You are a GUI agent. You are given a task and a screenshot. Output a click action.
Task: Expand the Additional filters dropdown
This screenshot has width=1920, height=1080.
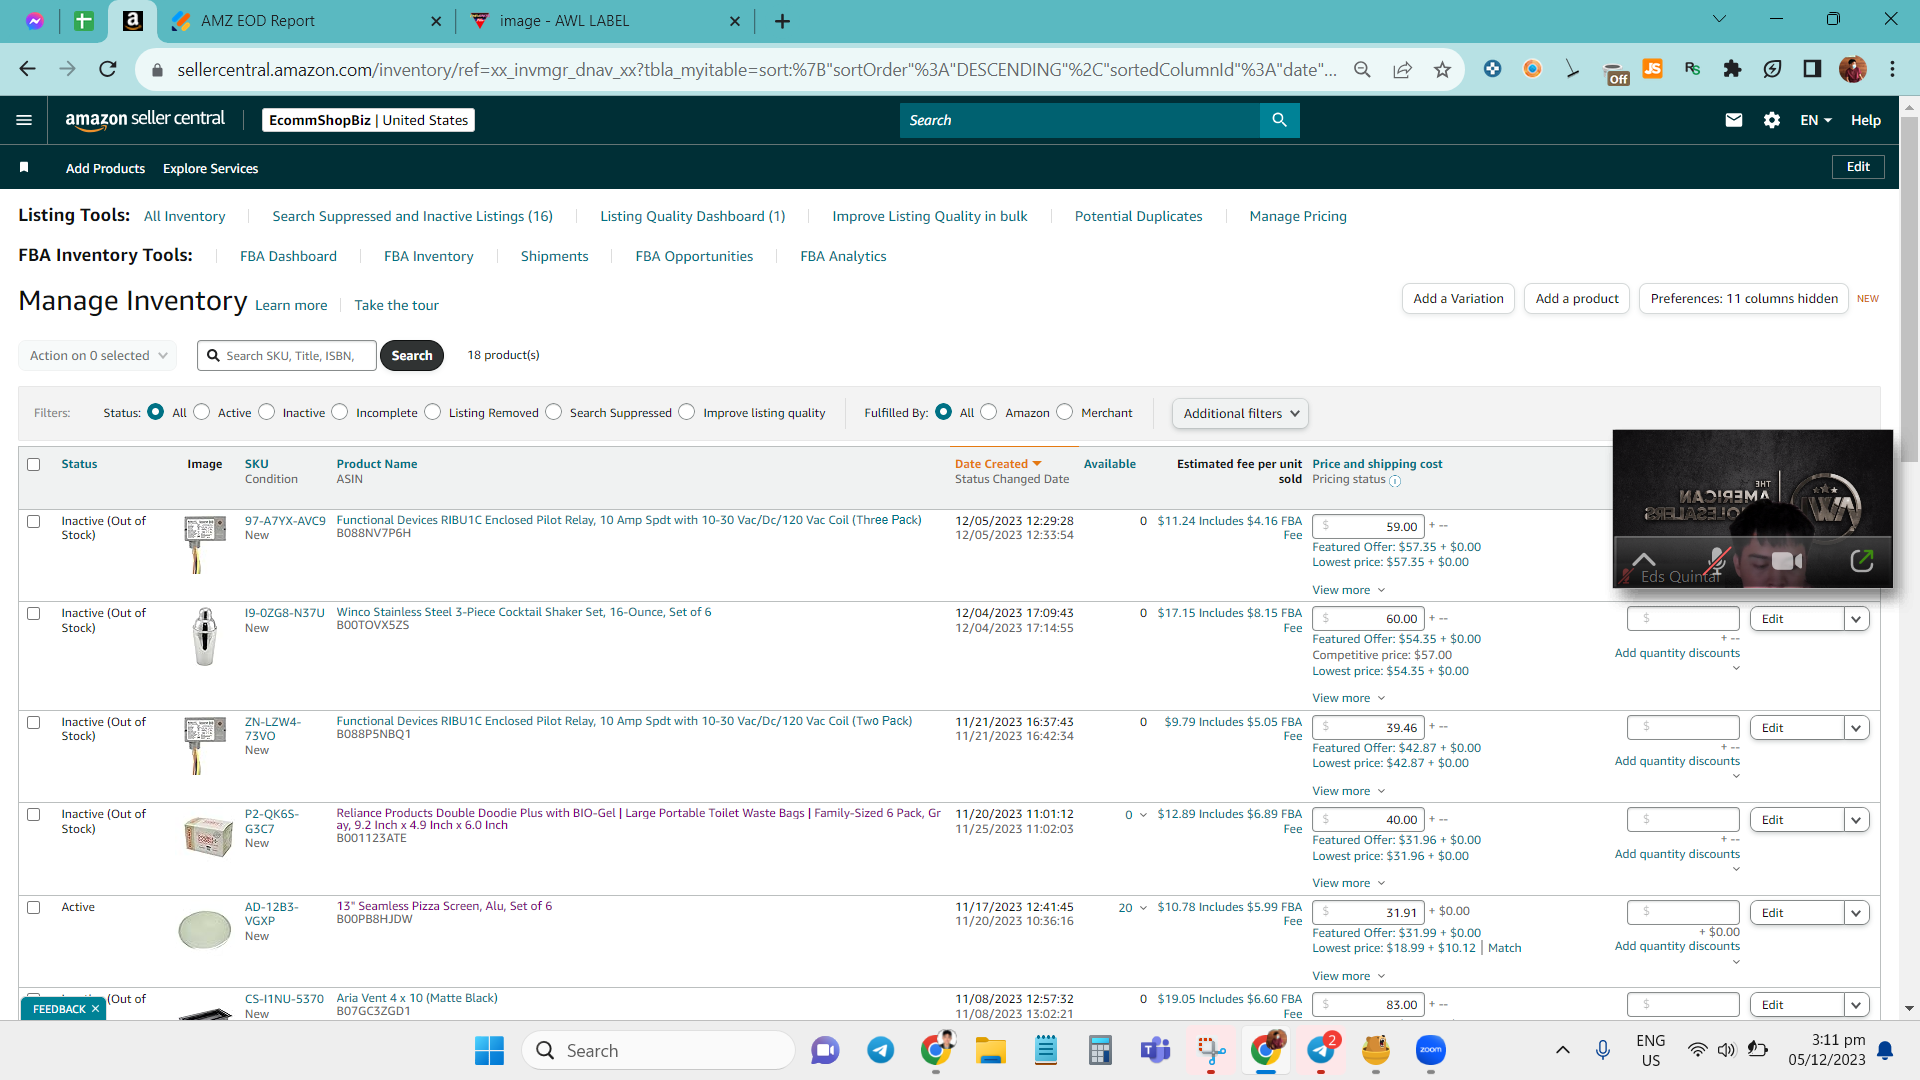point(1240,413)
